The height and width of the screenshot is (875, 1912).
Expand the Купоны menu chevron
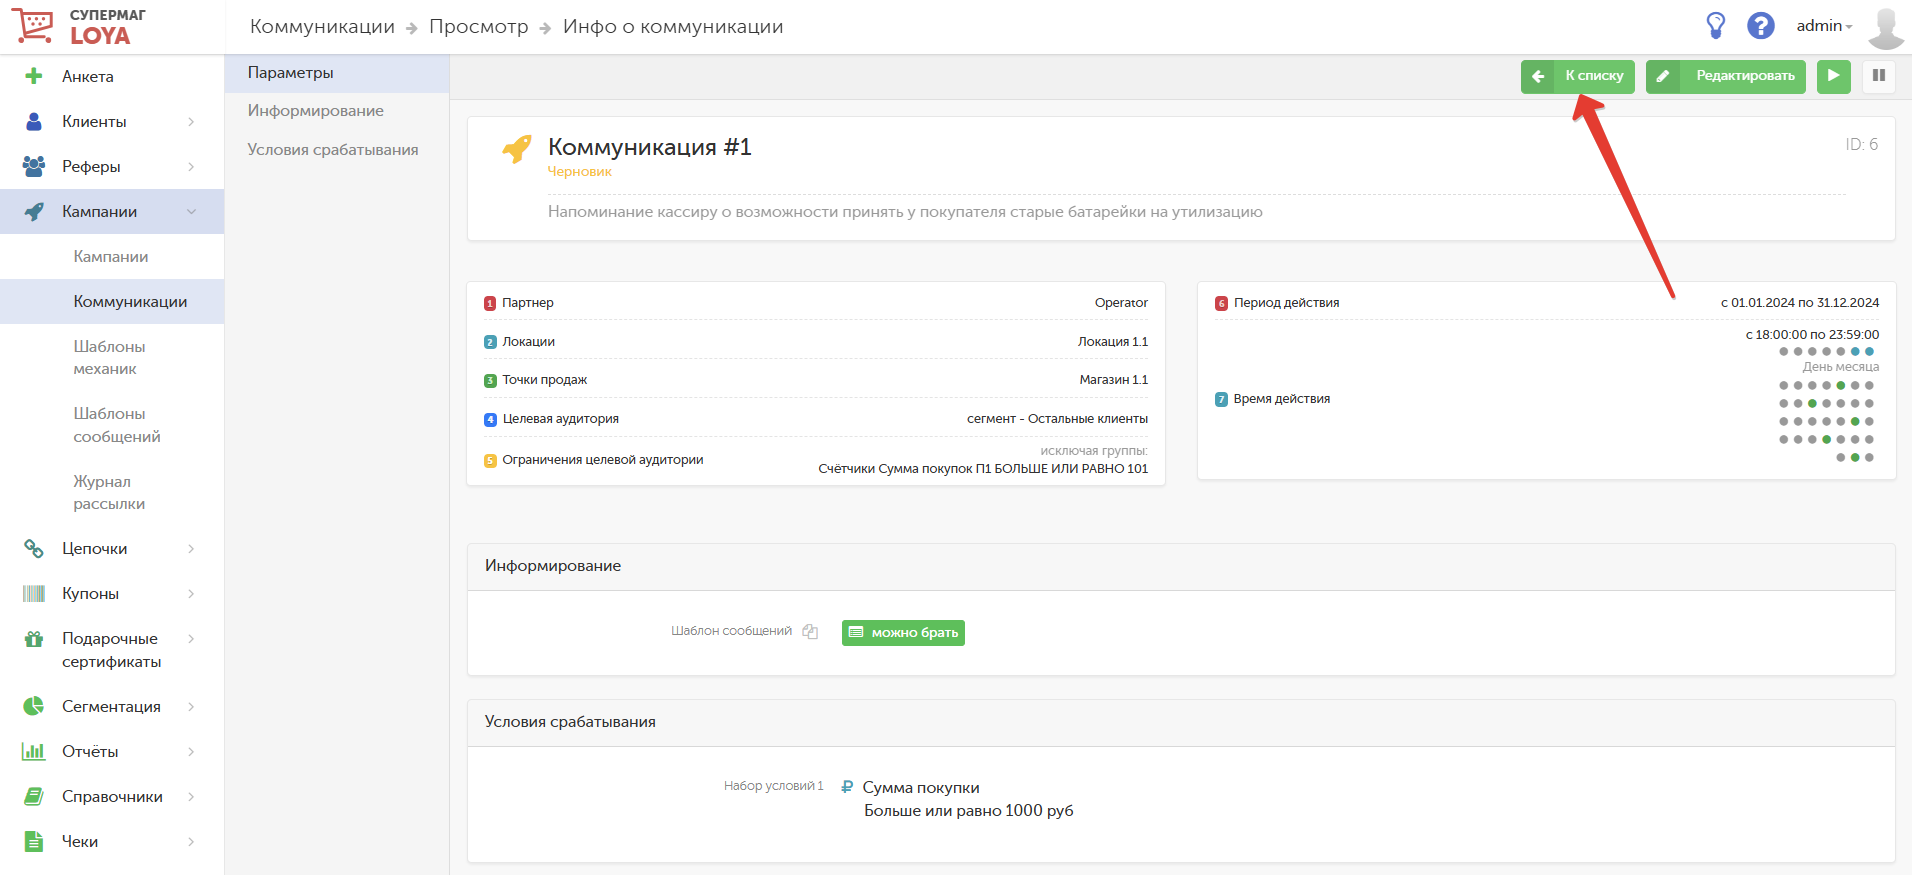point(191,593)
